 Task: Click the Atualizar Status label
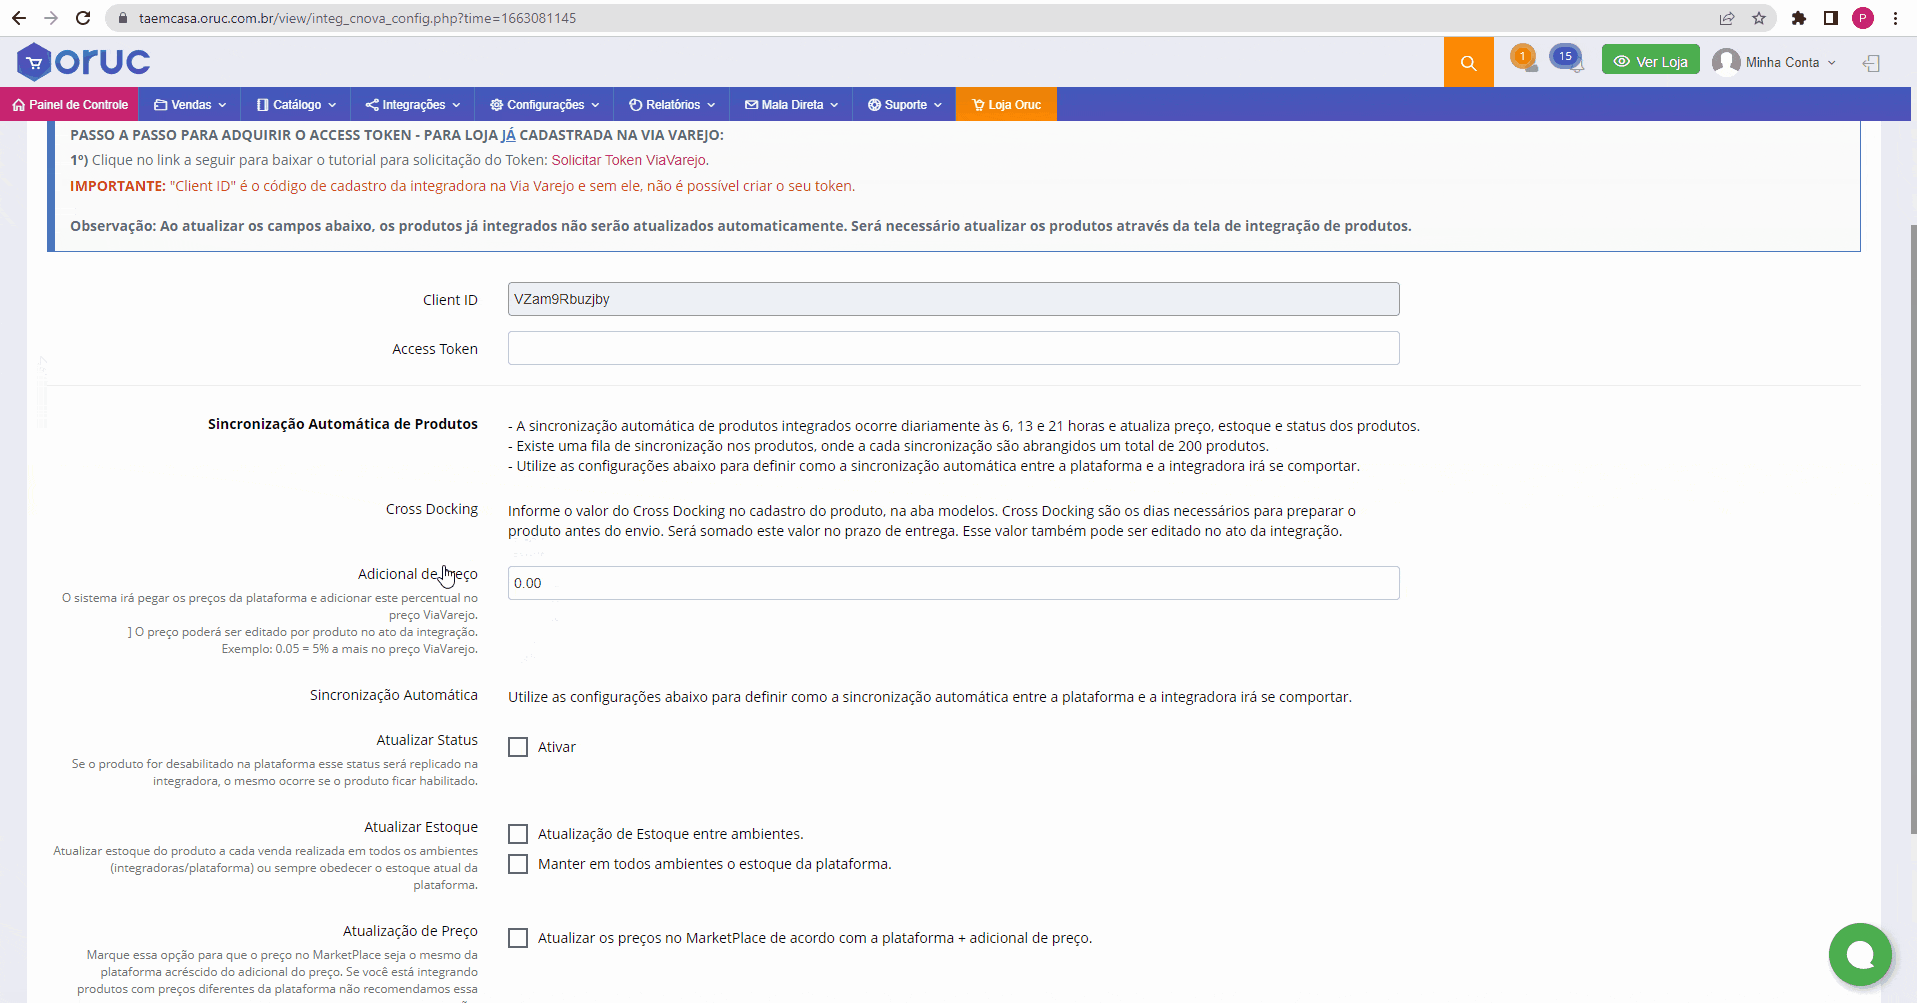point(427,740)
